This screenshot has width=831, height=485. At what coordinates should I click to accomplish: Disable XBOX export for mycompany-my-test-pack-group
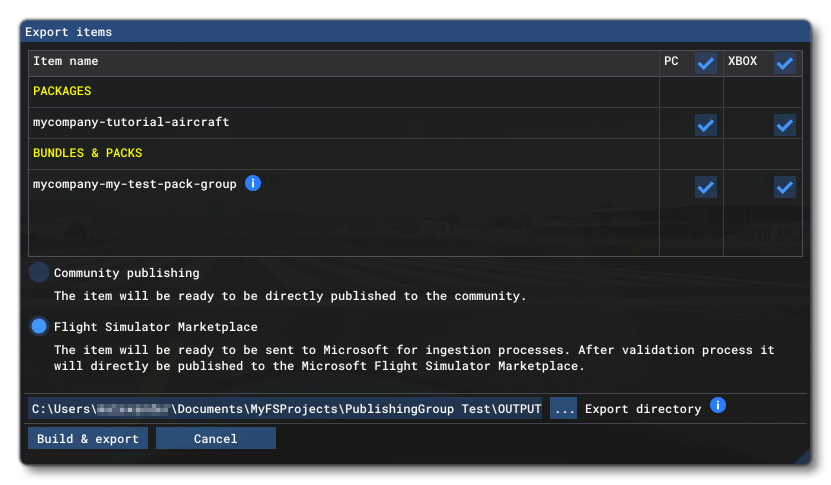coord(785,187)
